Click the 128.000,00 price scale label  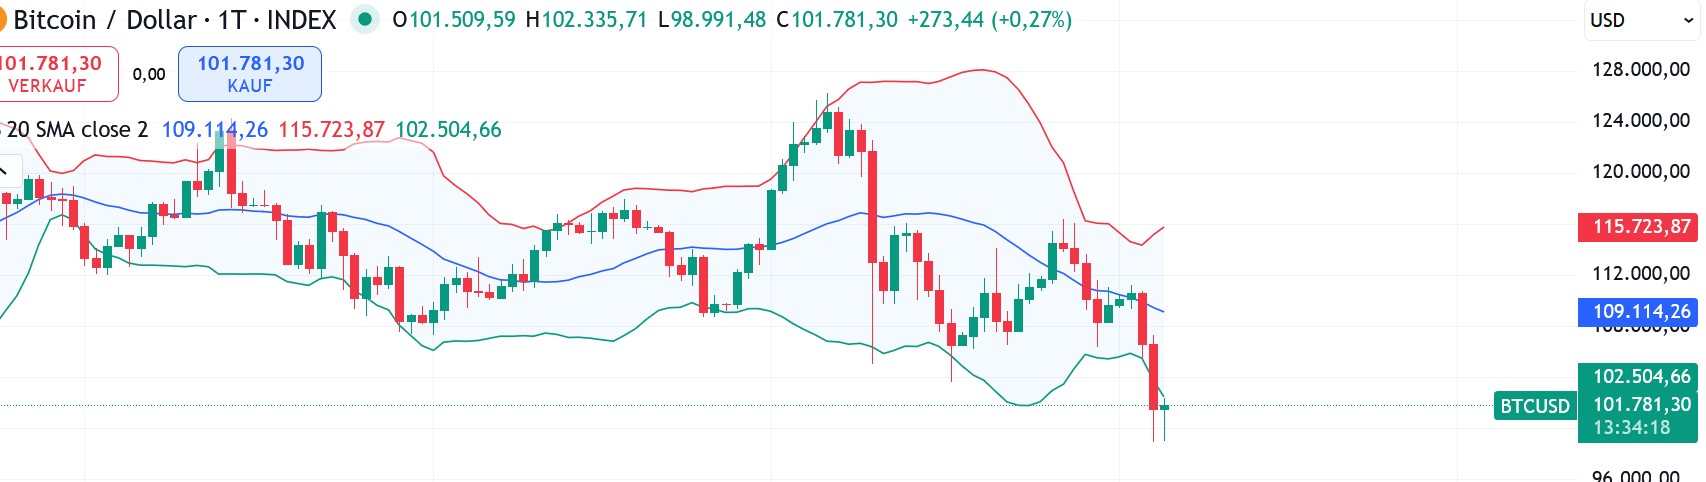pyautogui.click(x=1640, y=69)
